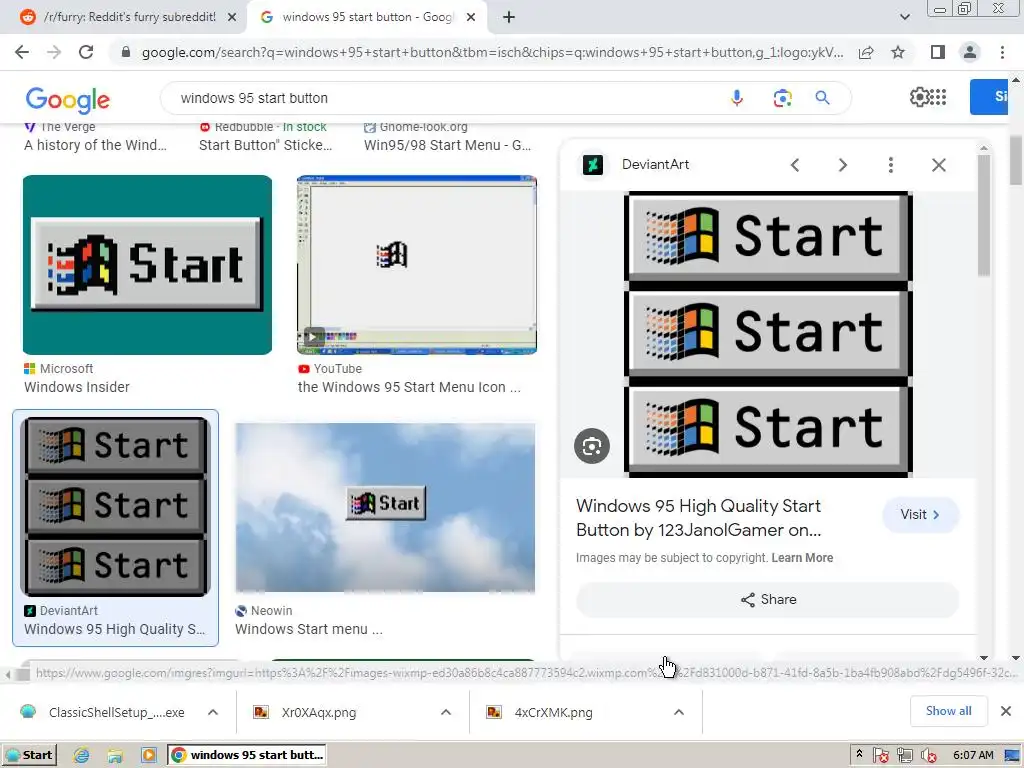Click the Share button
The image size is (1024, 768).
[x=767, y=600]
